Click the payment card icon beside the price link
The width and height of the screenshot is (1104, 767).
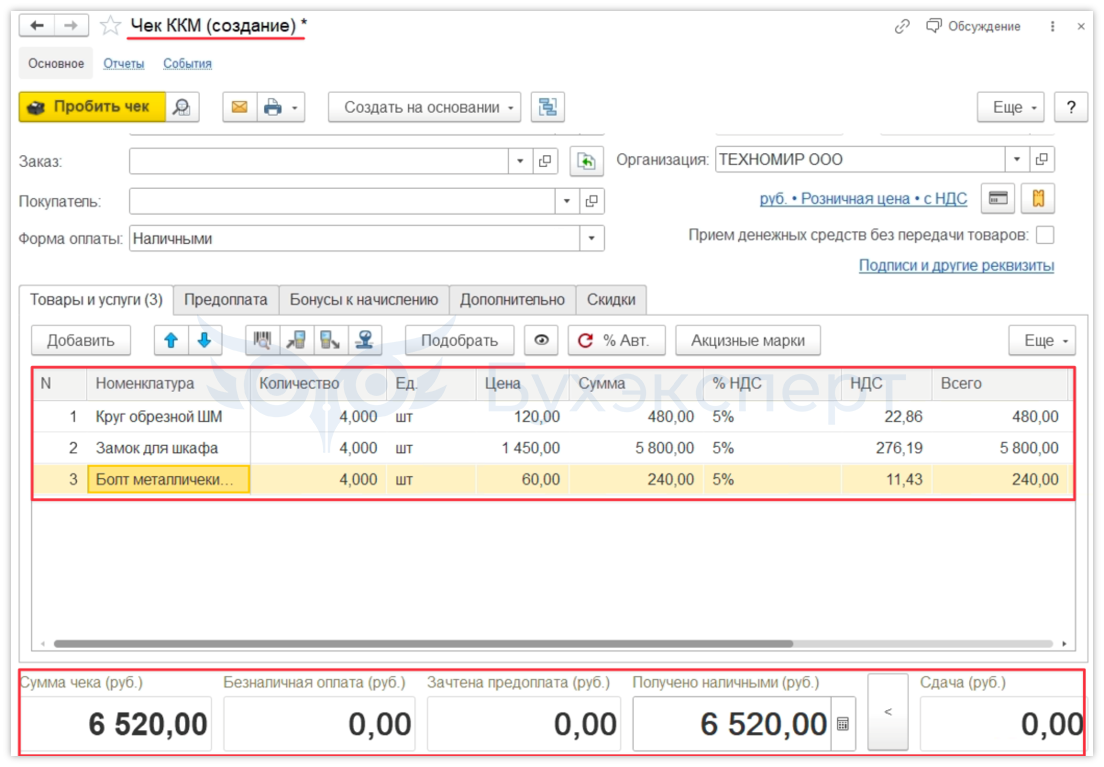pyautogui.click(x=997, y=199)
